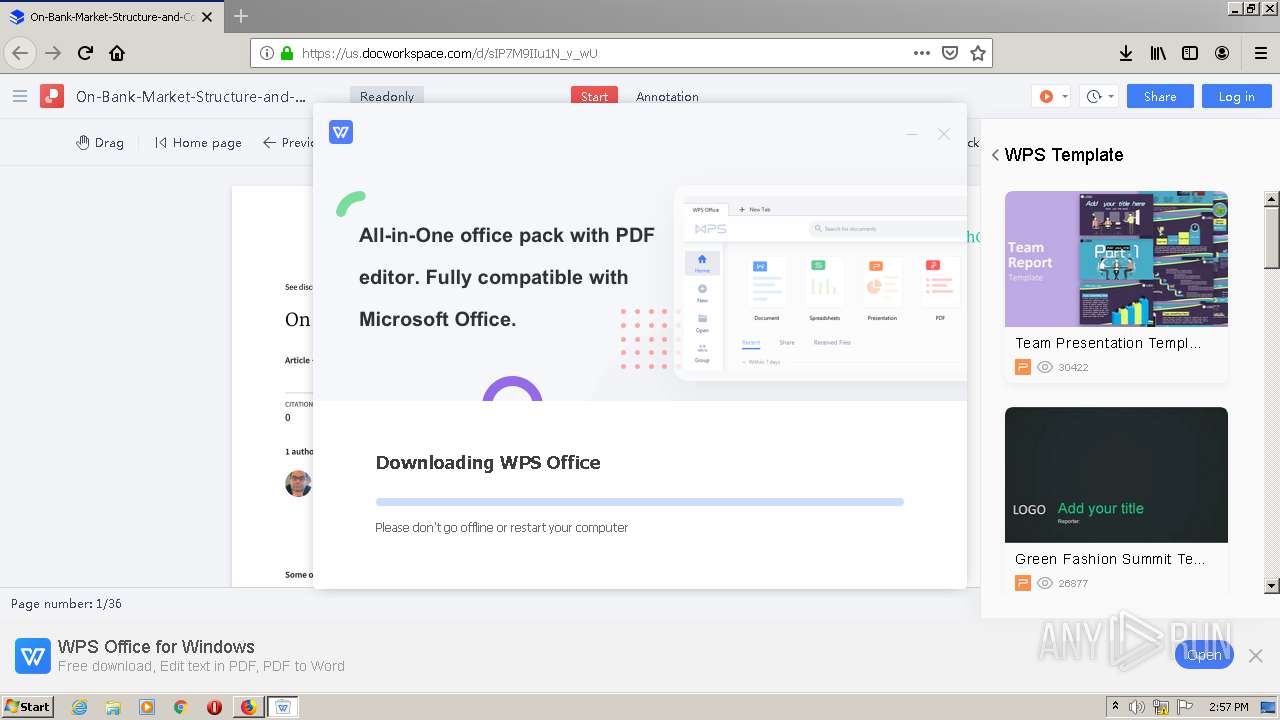
Task: Click the Team Presentation template views count 30422
Action: coord(1073,367)
